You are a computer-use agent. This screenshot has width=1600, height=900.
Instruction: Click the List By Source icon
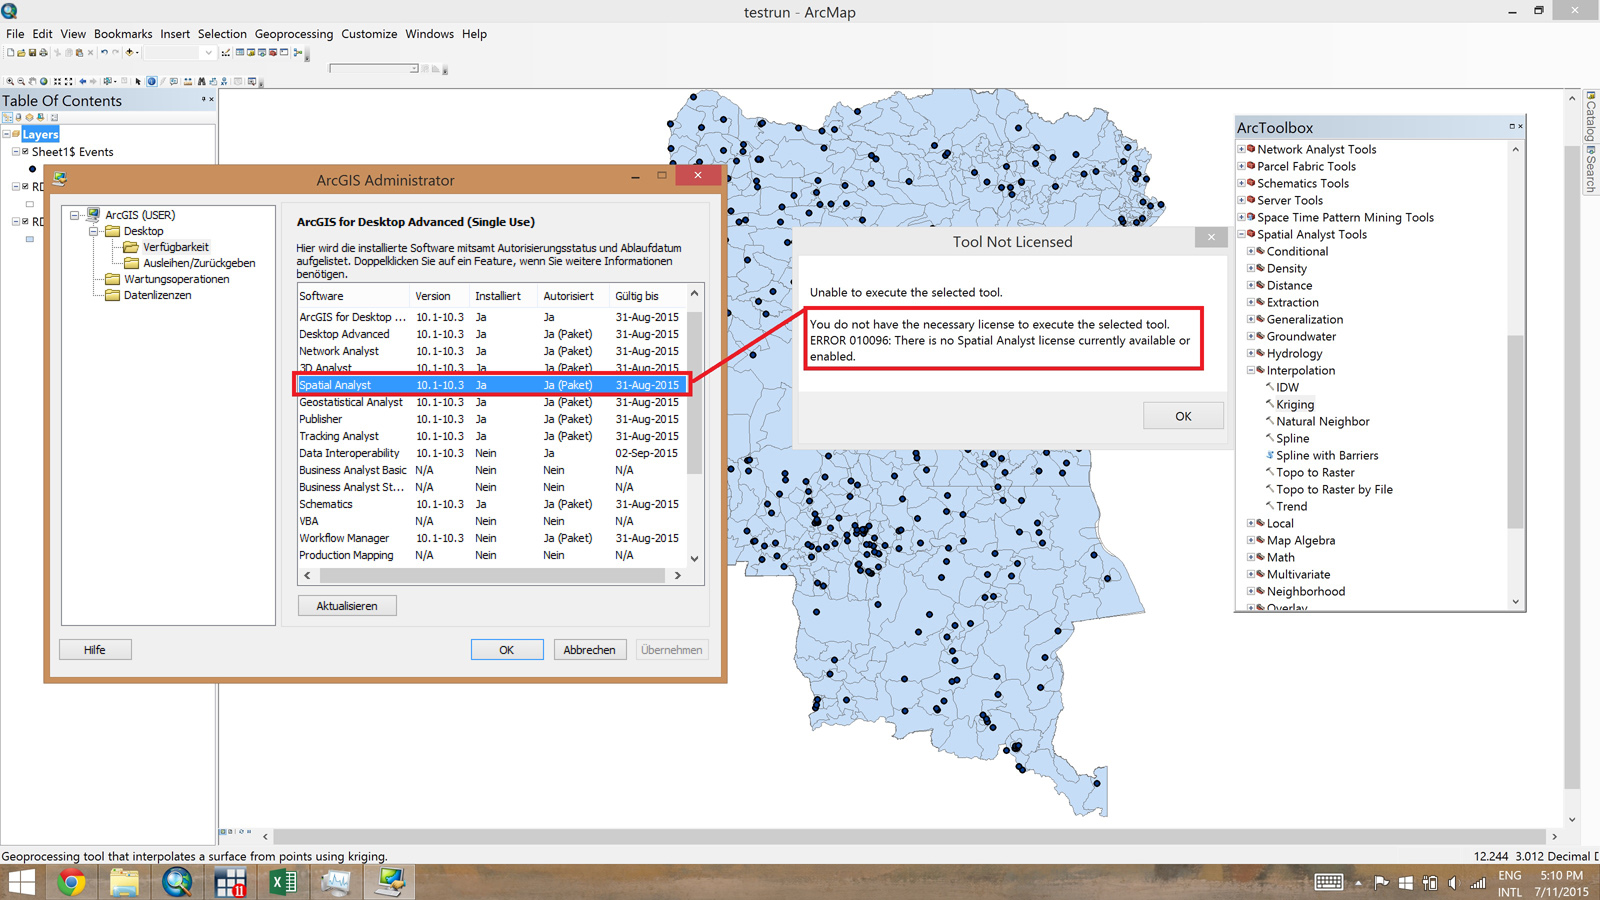pos(19,117)
